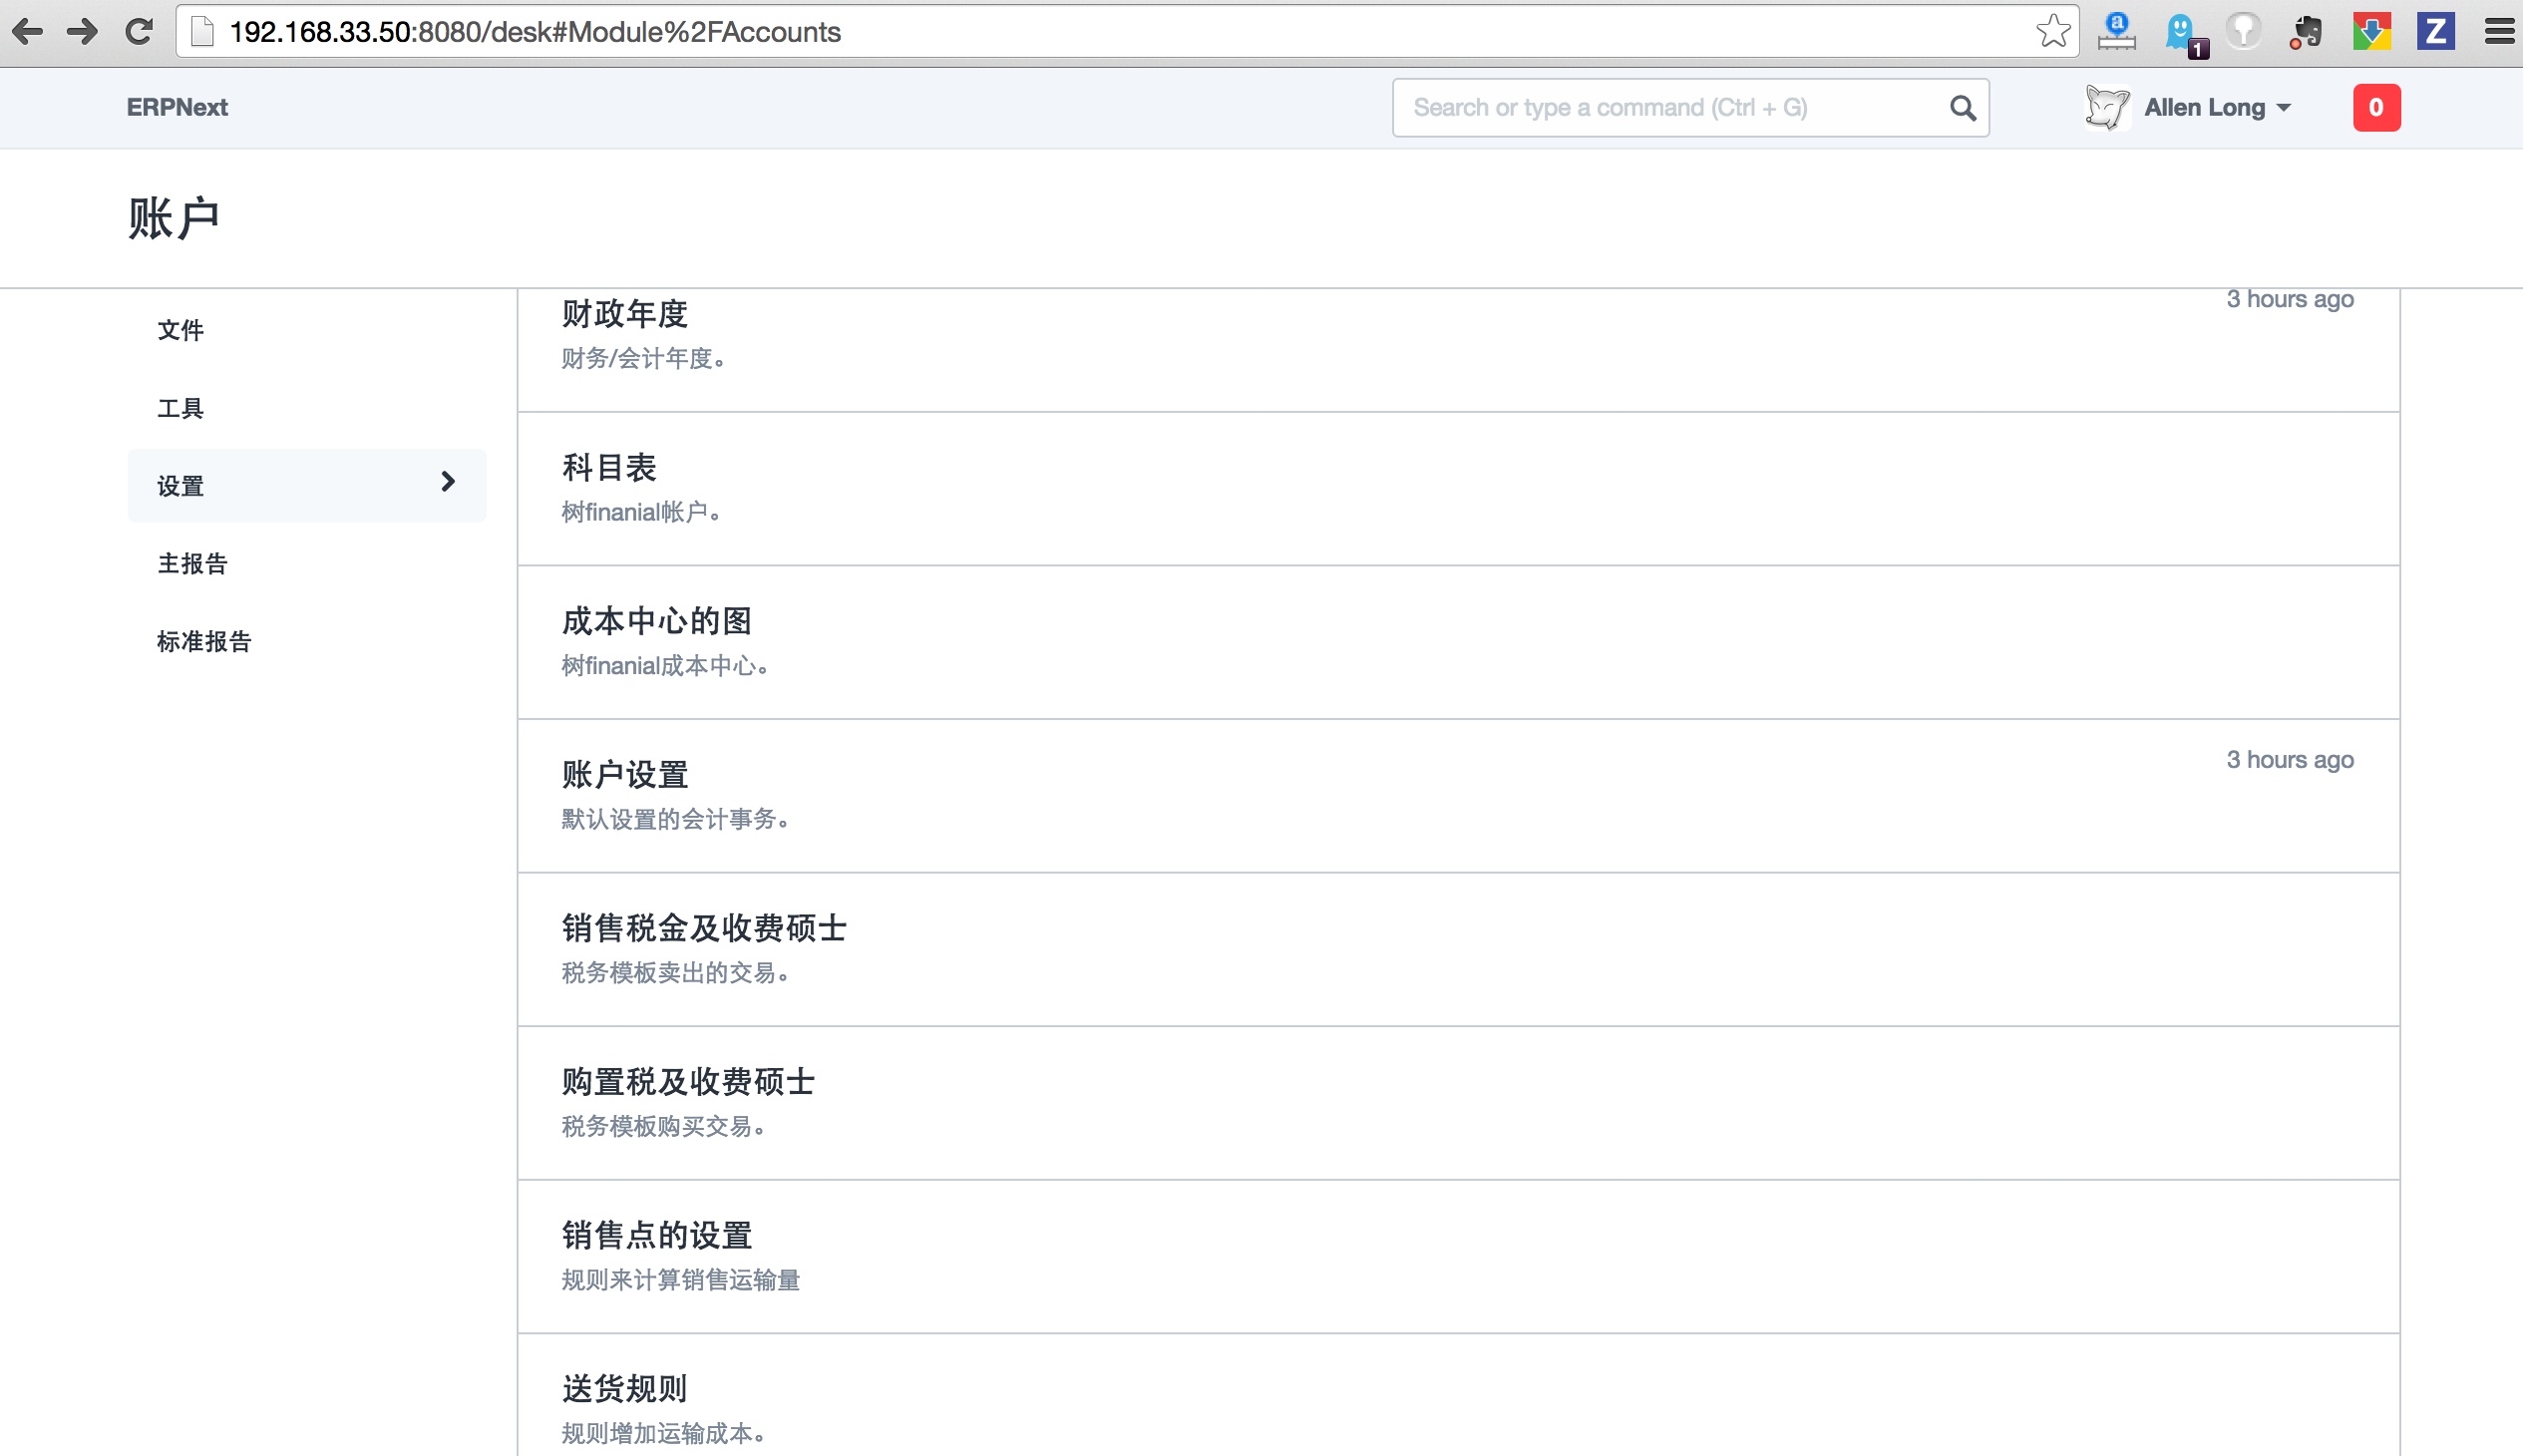The image size is (2523, 1456).
Task: Select 文件 in the sidebar
Action: pyautogui.click(x=181, y=330)
